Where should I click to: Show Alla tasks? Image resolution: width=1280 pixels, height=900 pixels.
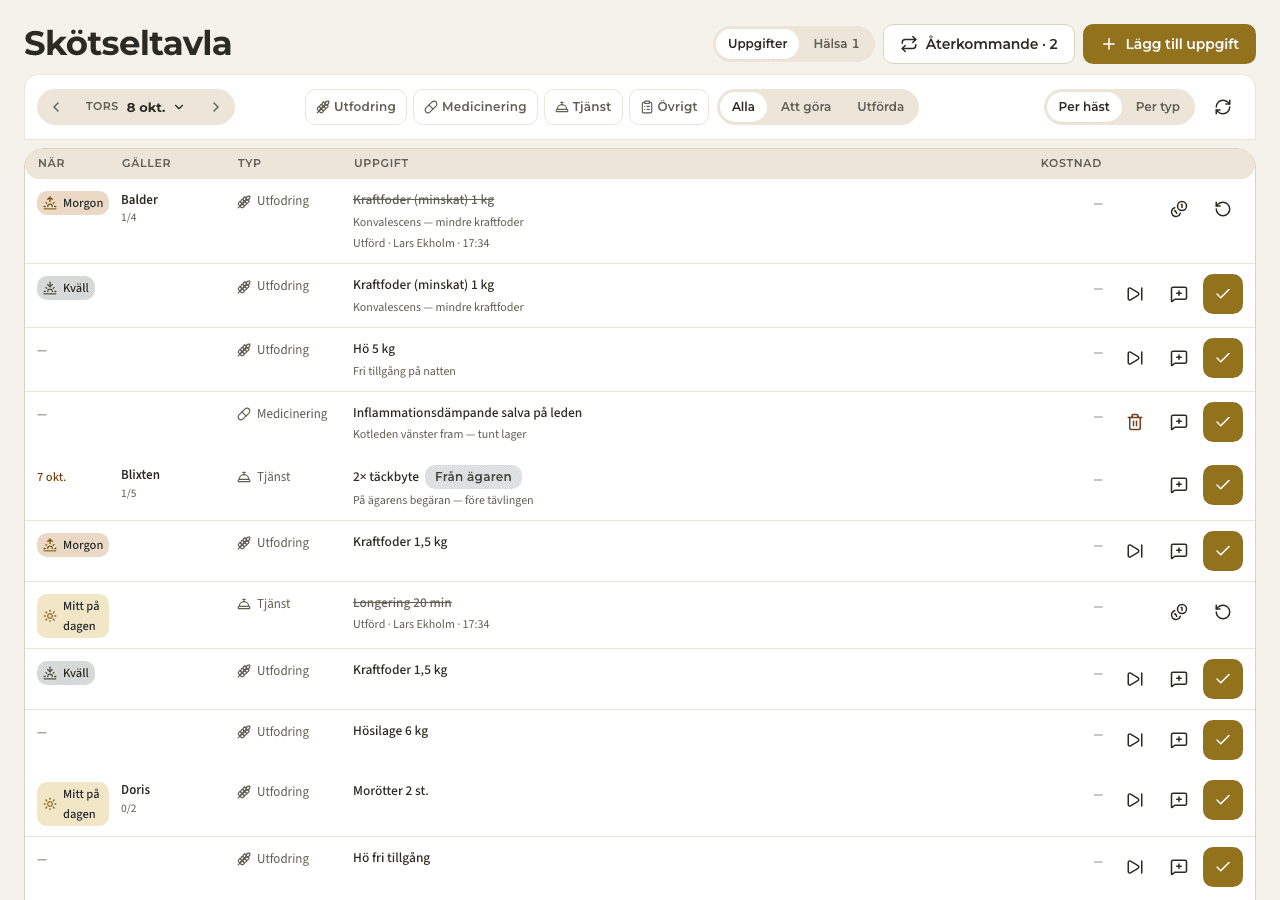[743, 107]
